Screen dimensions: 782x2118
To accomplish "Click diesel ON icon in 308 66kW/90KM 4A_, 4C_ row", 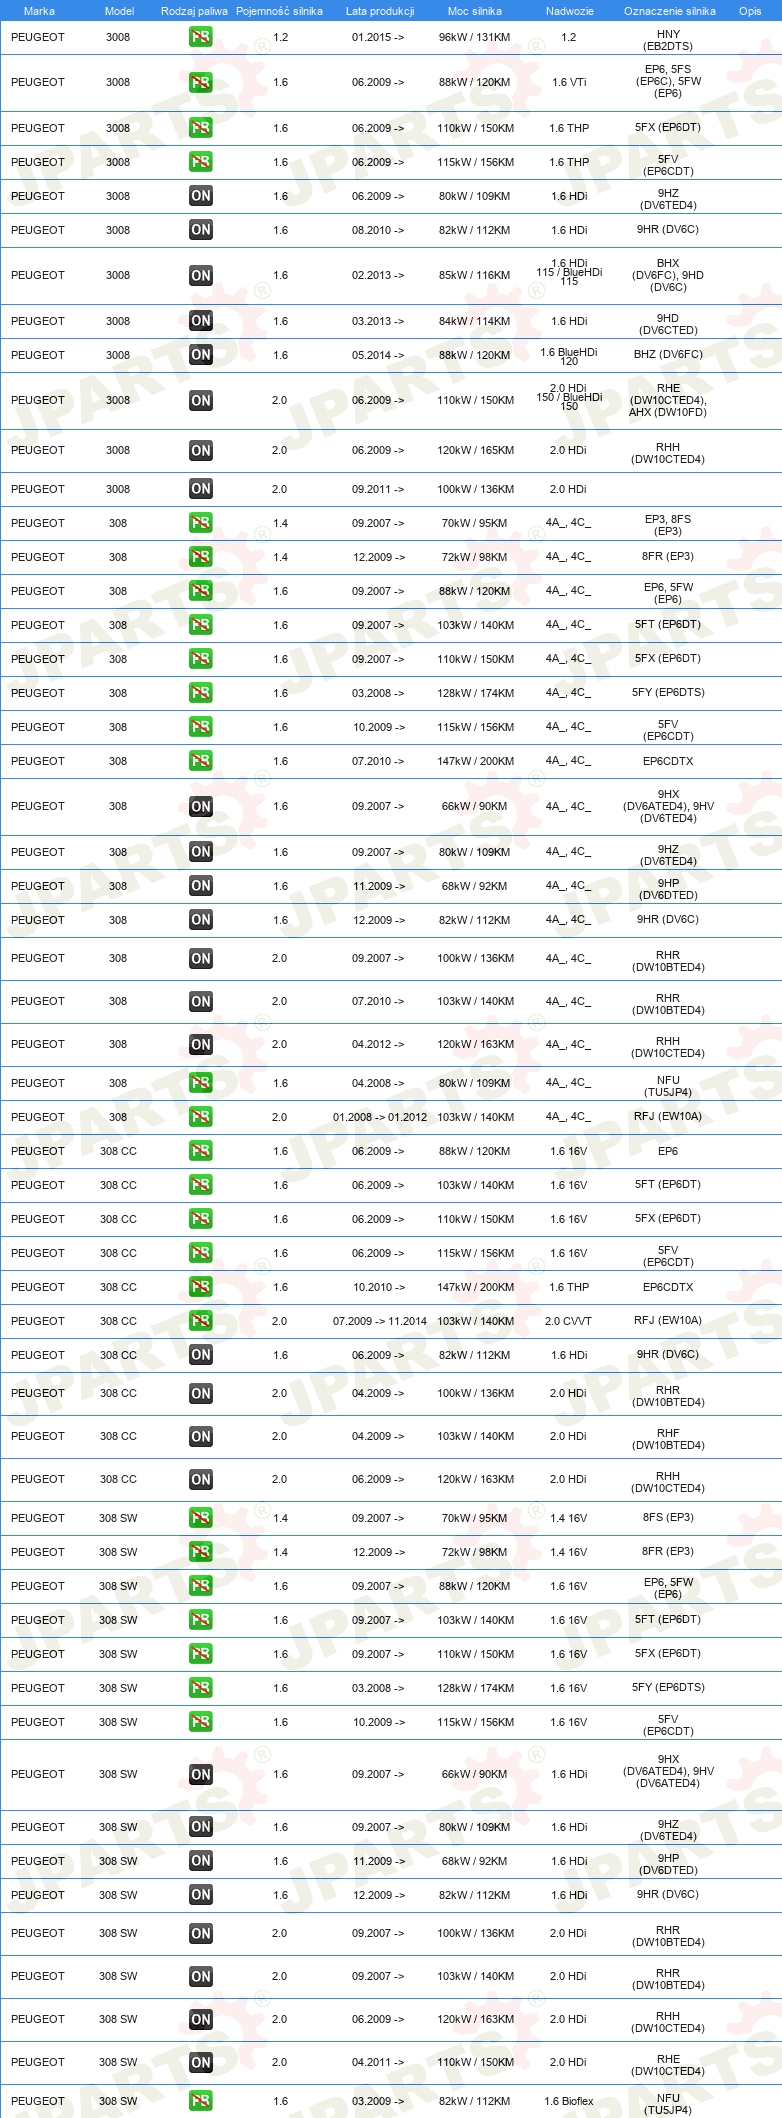I will click(200, 806).
